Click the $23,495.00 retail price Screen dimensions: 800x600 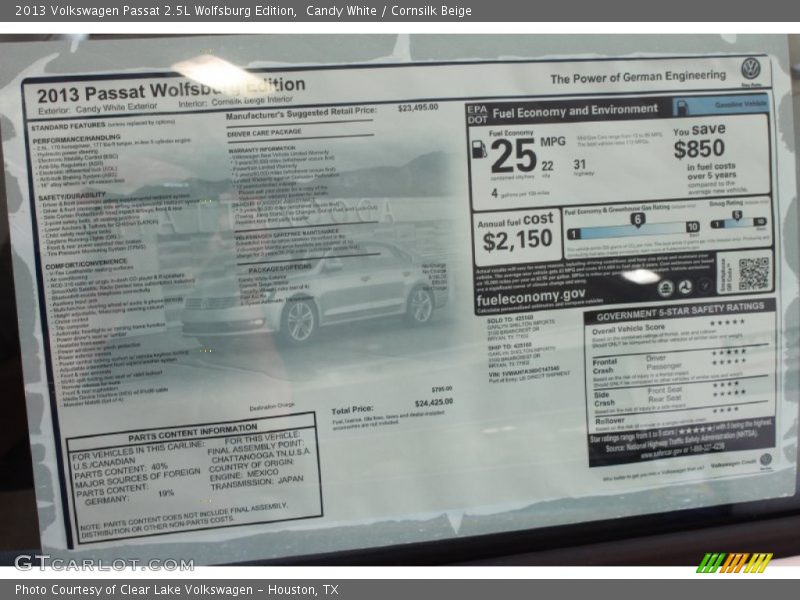pyautogui.click(x=418, y=108)
